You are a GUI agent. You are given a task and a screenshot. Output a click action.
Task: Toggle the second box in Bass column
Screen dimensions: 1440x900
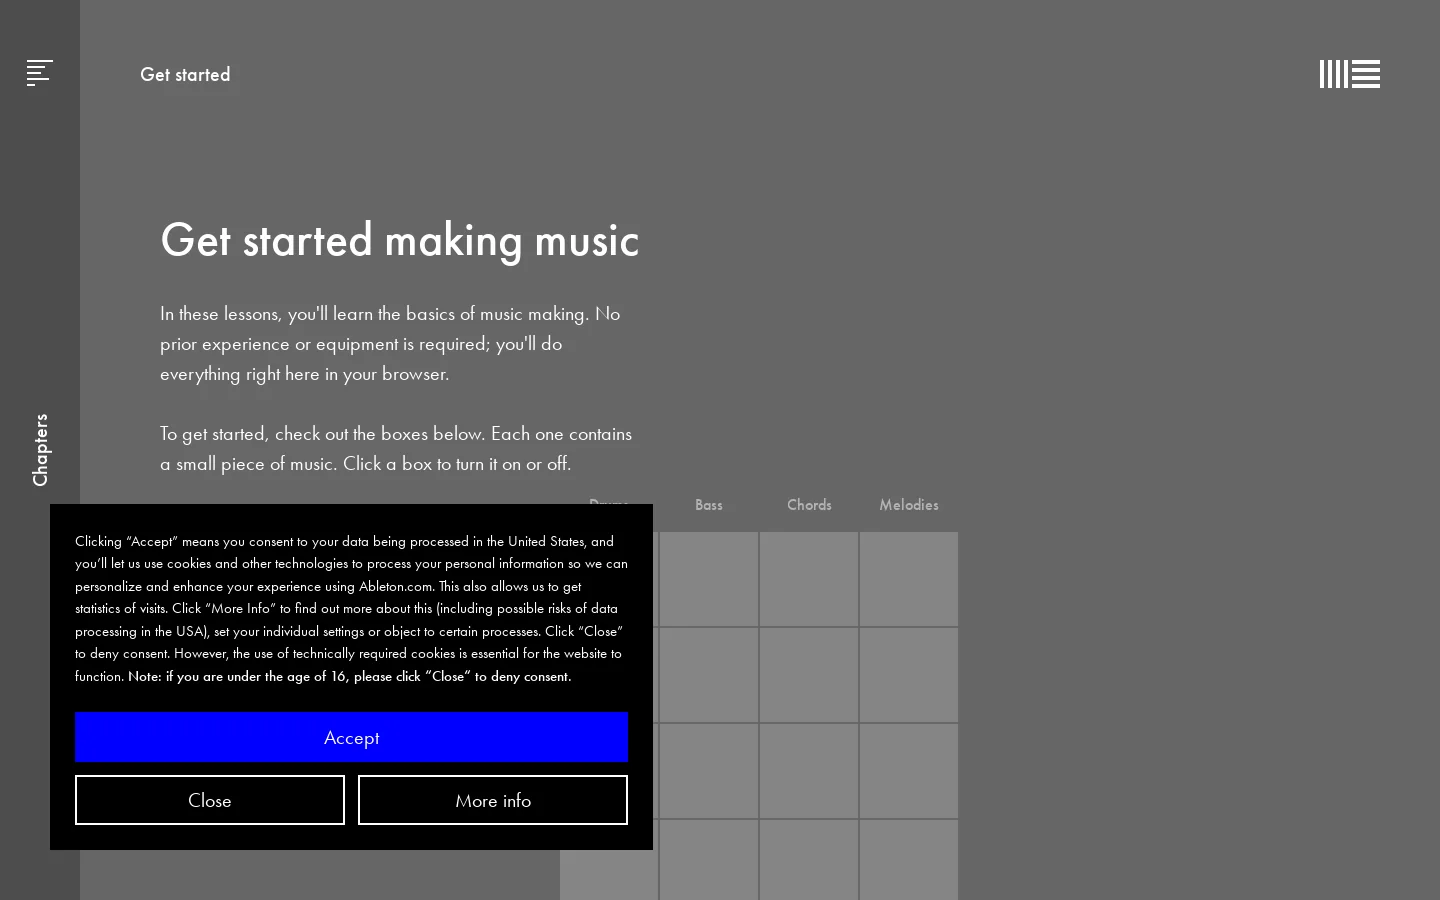(x=709, y=675)
